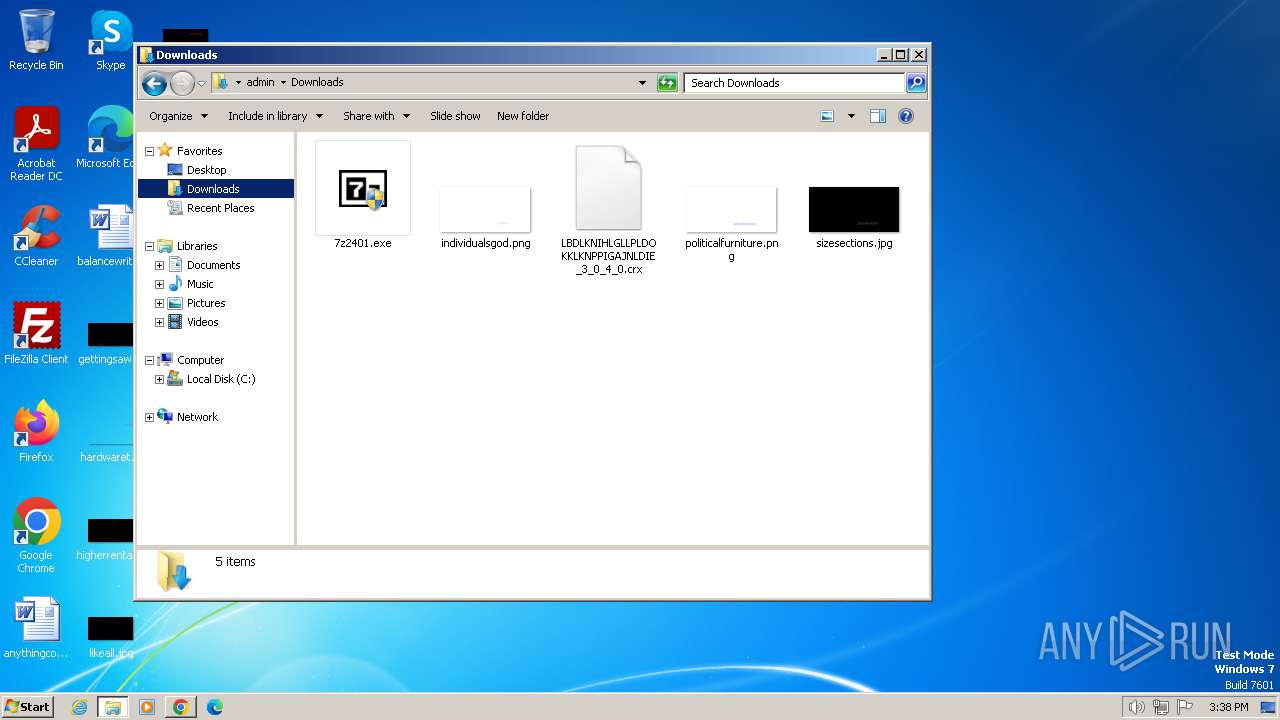Open Google Chrome desktop shortcut

coord(36,536)
